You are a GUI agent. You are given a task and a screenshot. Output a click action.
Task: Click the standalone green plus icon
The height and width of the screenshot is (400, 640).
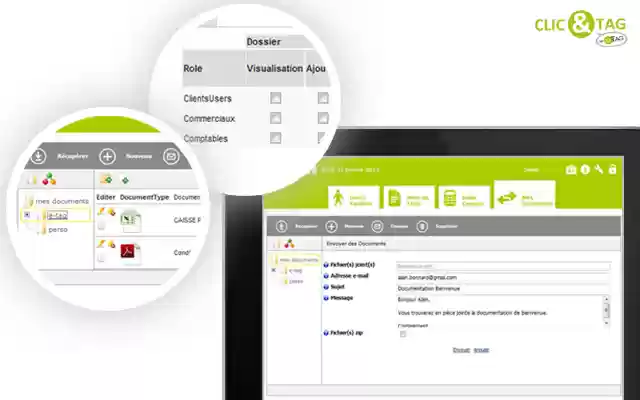tap(125, 180)
